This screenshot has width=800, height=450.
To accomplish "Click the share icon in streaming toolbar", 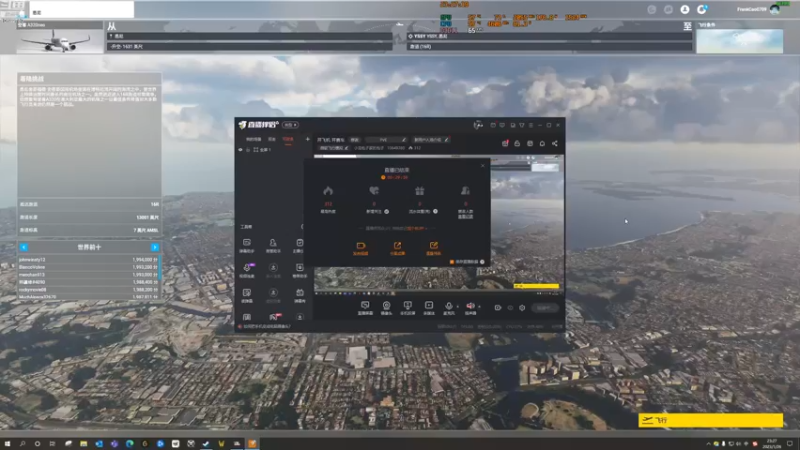I will [555, 143].
